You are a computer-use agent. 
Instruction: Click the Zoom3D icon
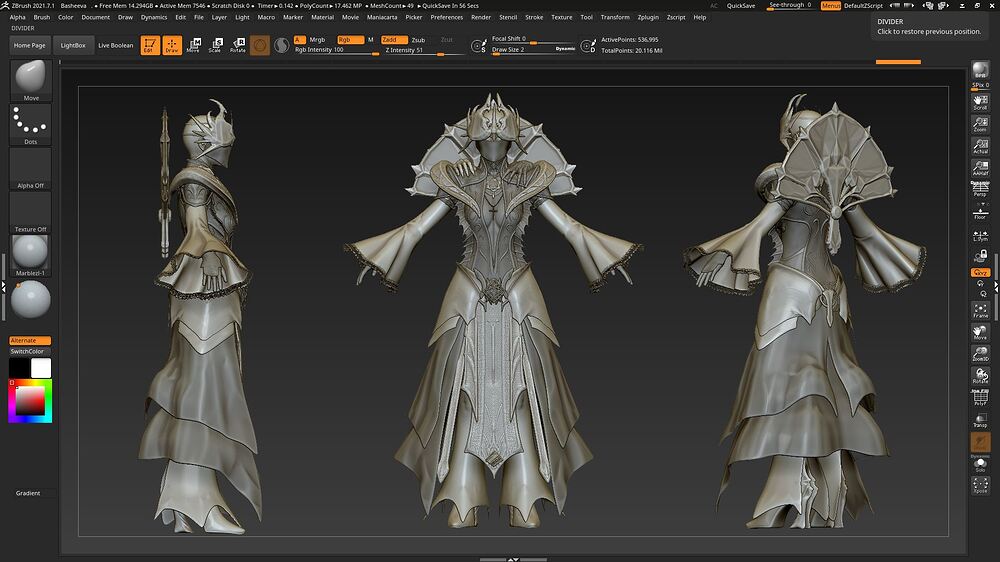(980, 354)
